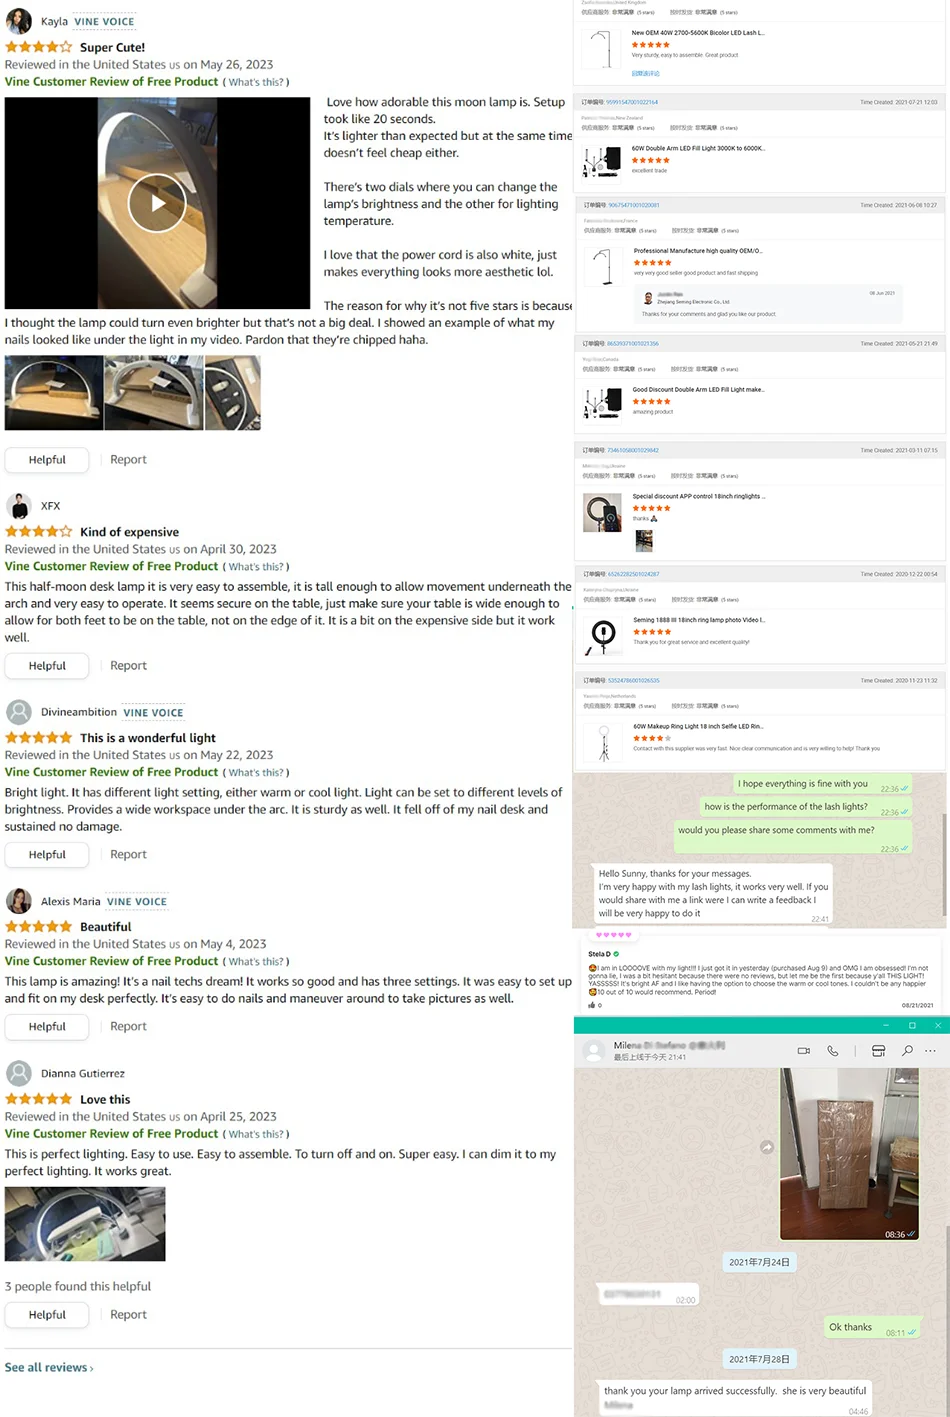Play the moon lamp review video
This screenshot has height=1417, width=950.
pos(157,203)
